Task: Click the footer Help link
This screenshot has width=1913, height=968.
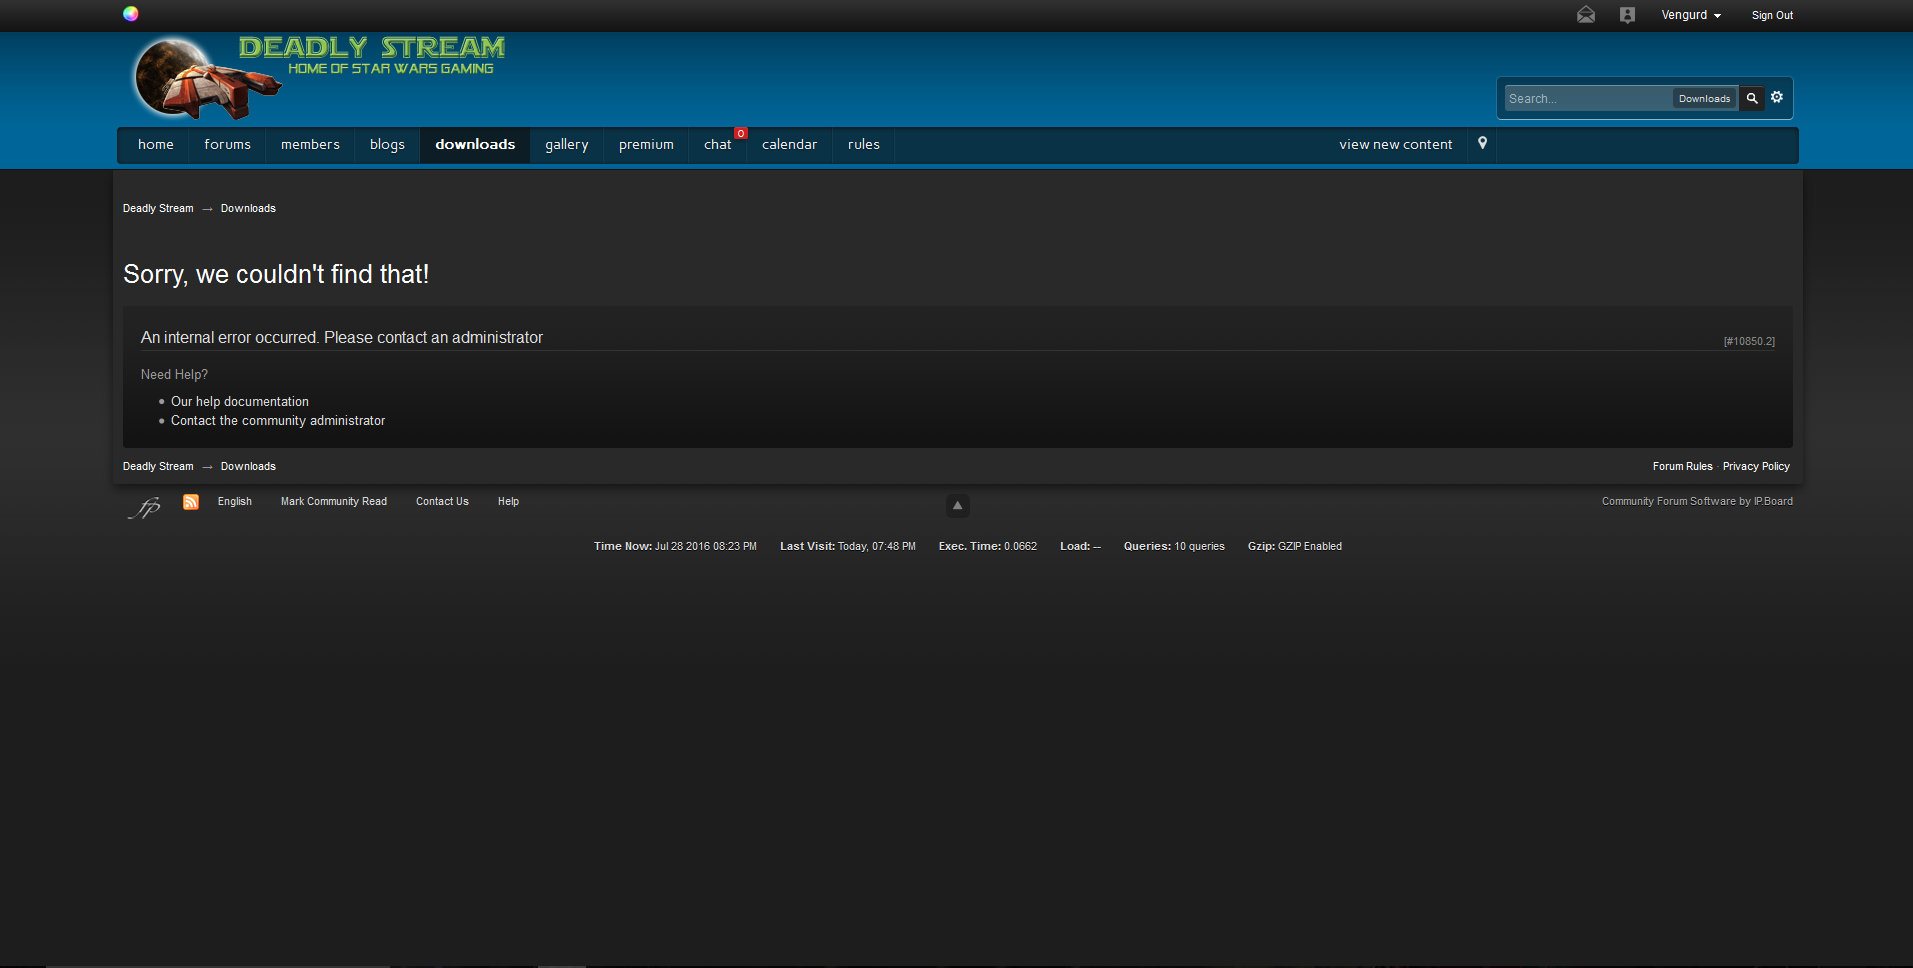Action: pos(508,501)
